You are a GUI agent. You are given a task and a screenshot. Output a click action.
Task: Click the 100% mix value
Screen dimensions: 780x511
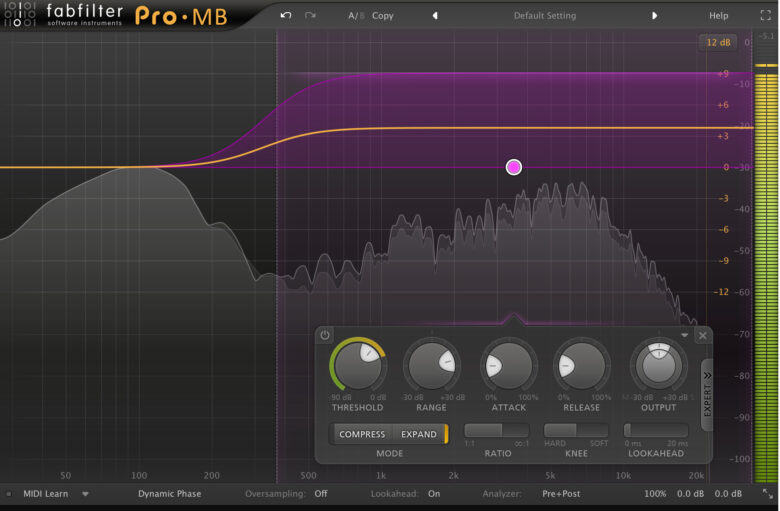click(x=655, y=494)
